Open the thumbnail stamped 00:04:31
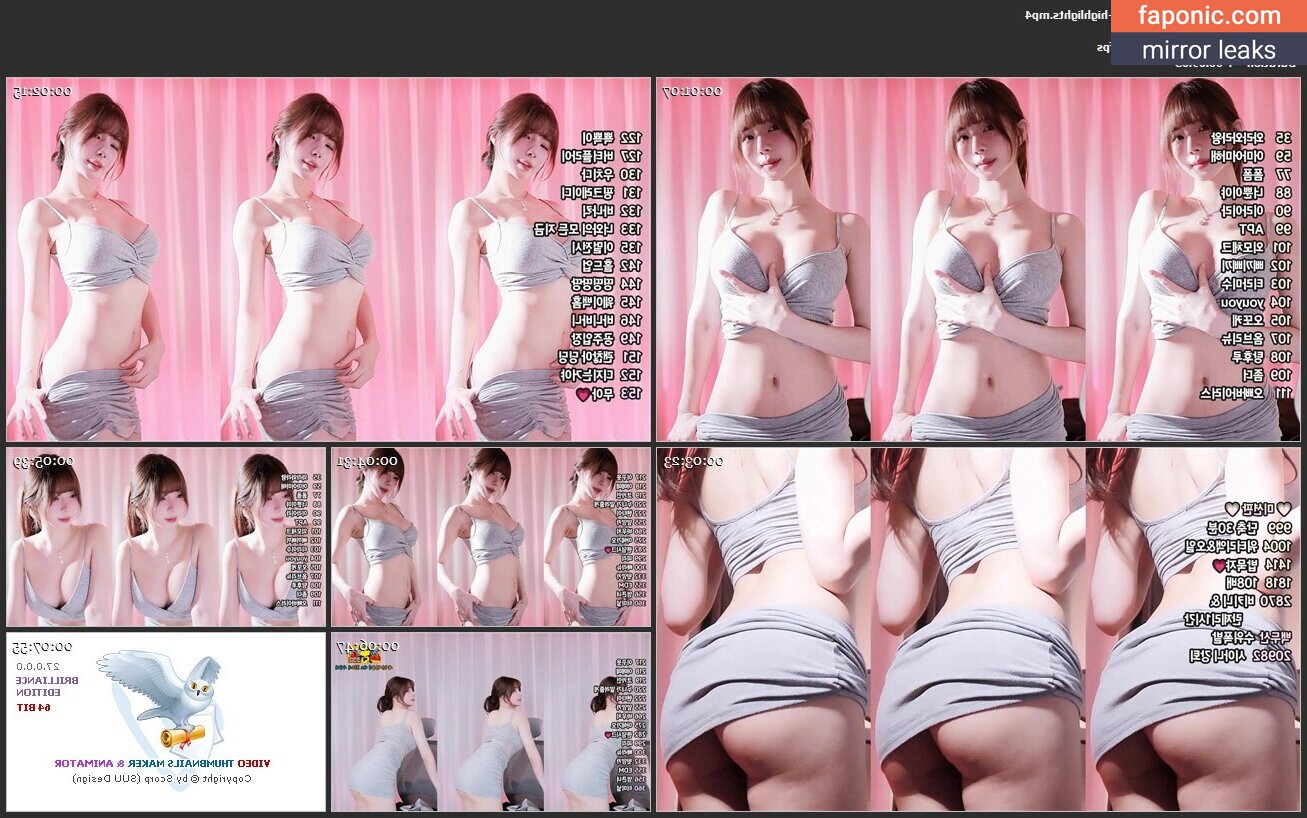 pos(490,538)
